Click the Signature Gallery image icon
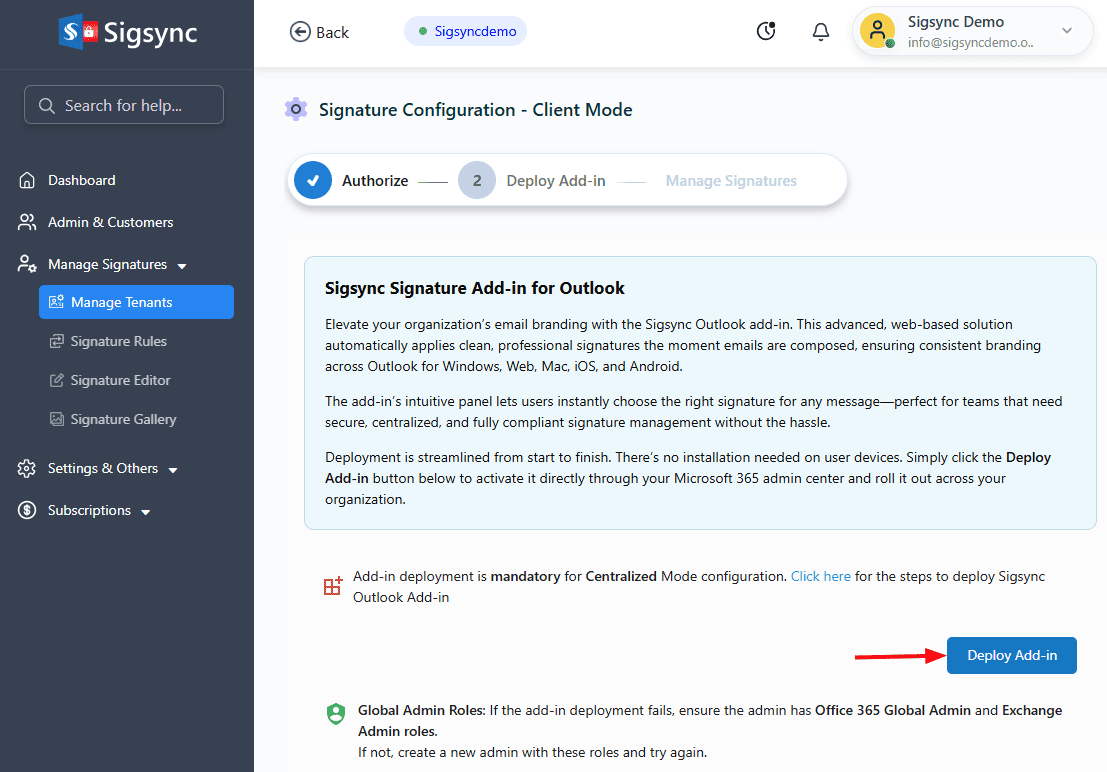 pyautogui.click(x=56, y=419)
